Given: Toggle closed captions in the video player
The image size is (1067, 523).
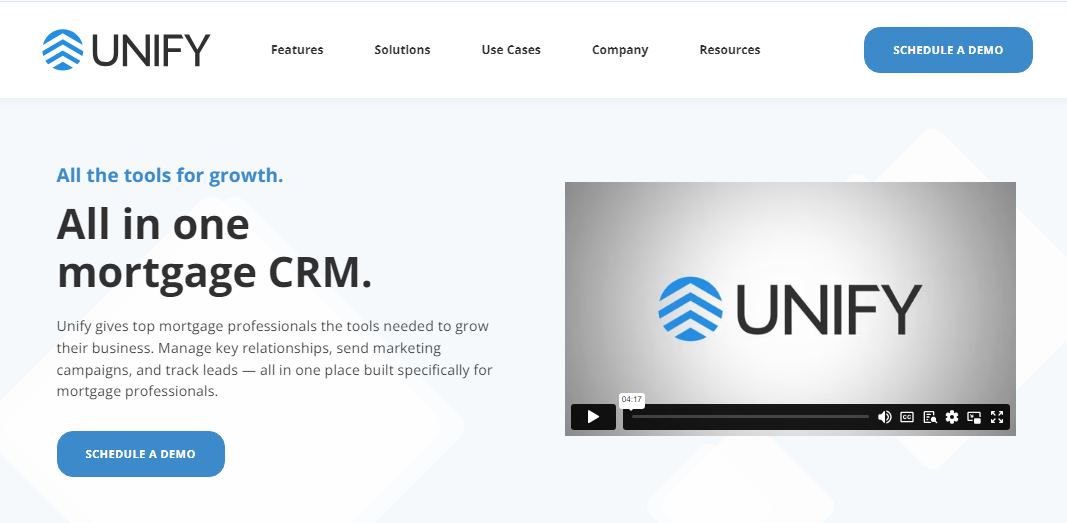Looking at the screenshot, I should (907, 417).
